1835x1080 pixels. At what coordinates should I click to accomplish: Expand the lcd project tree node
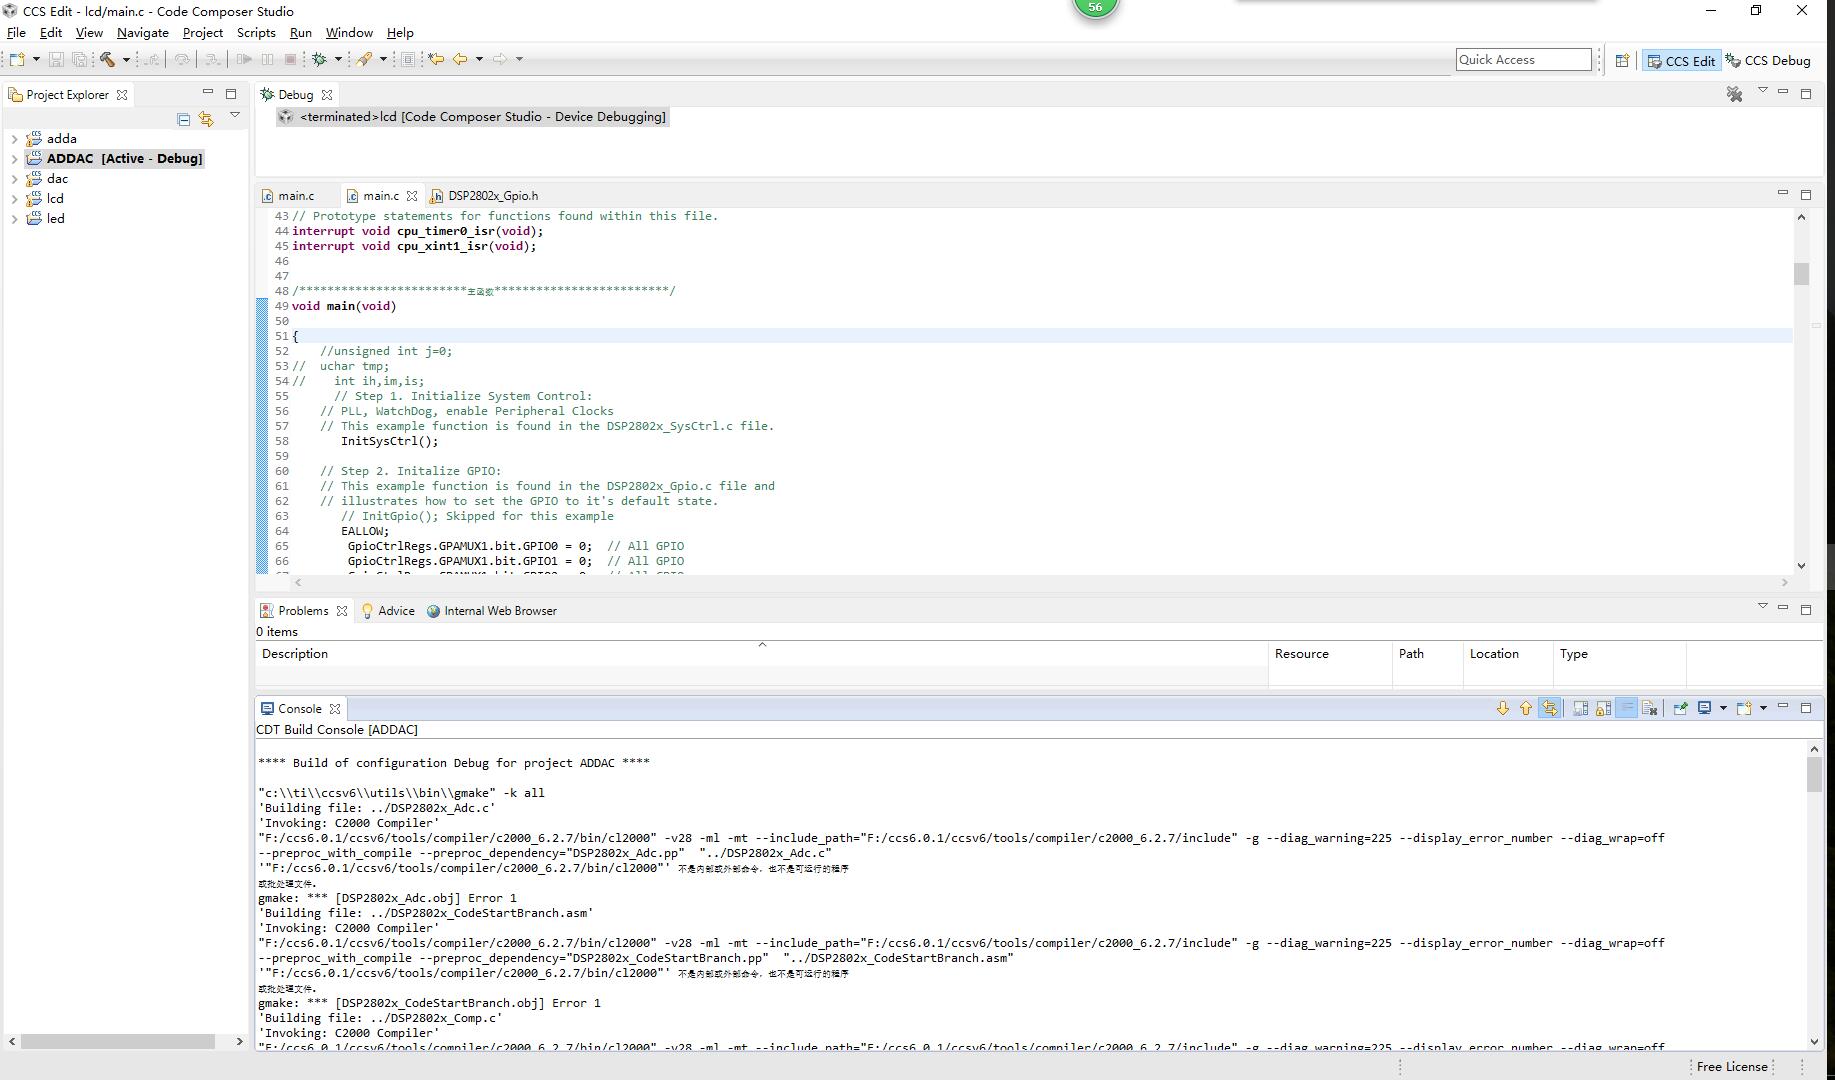click(14, 199)
